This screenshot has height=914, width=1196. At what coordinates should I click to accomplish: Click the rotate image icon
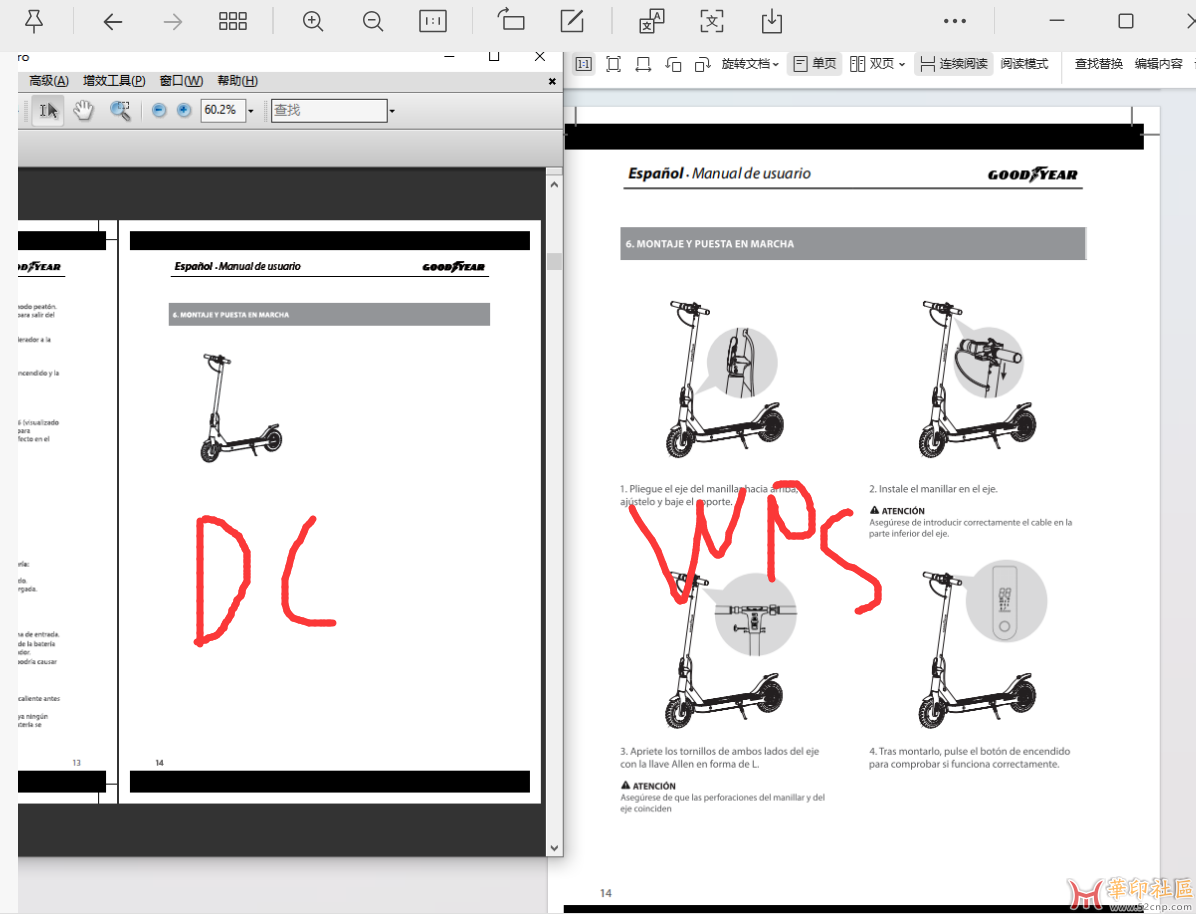point(511,21)
